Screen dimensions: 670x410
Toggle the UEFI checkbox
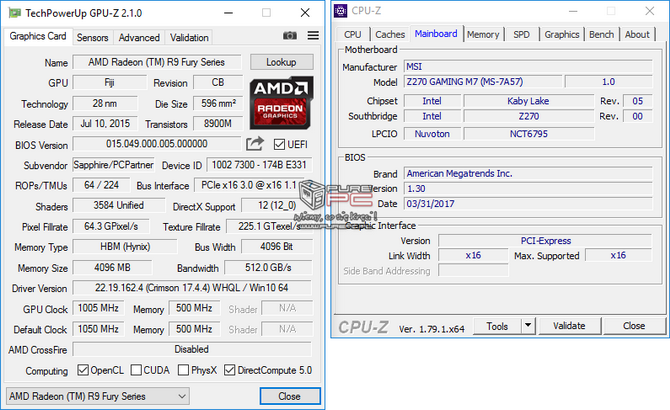(x=279, y=144)
